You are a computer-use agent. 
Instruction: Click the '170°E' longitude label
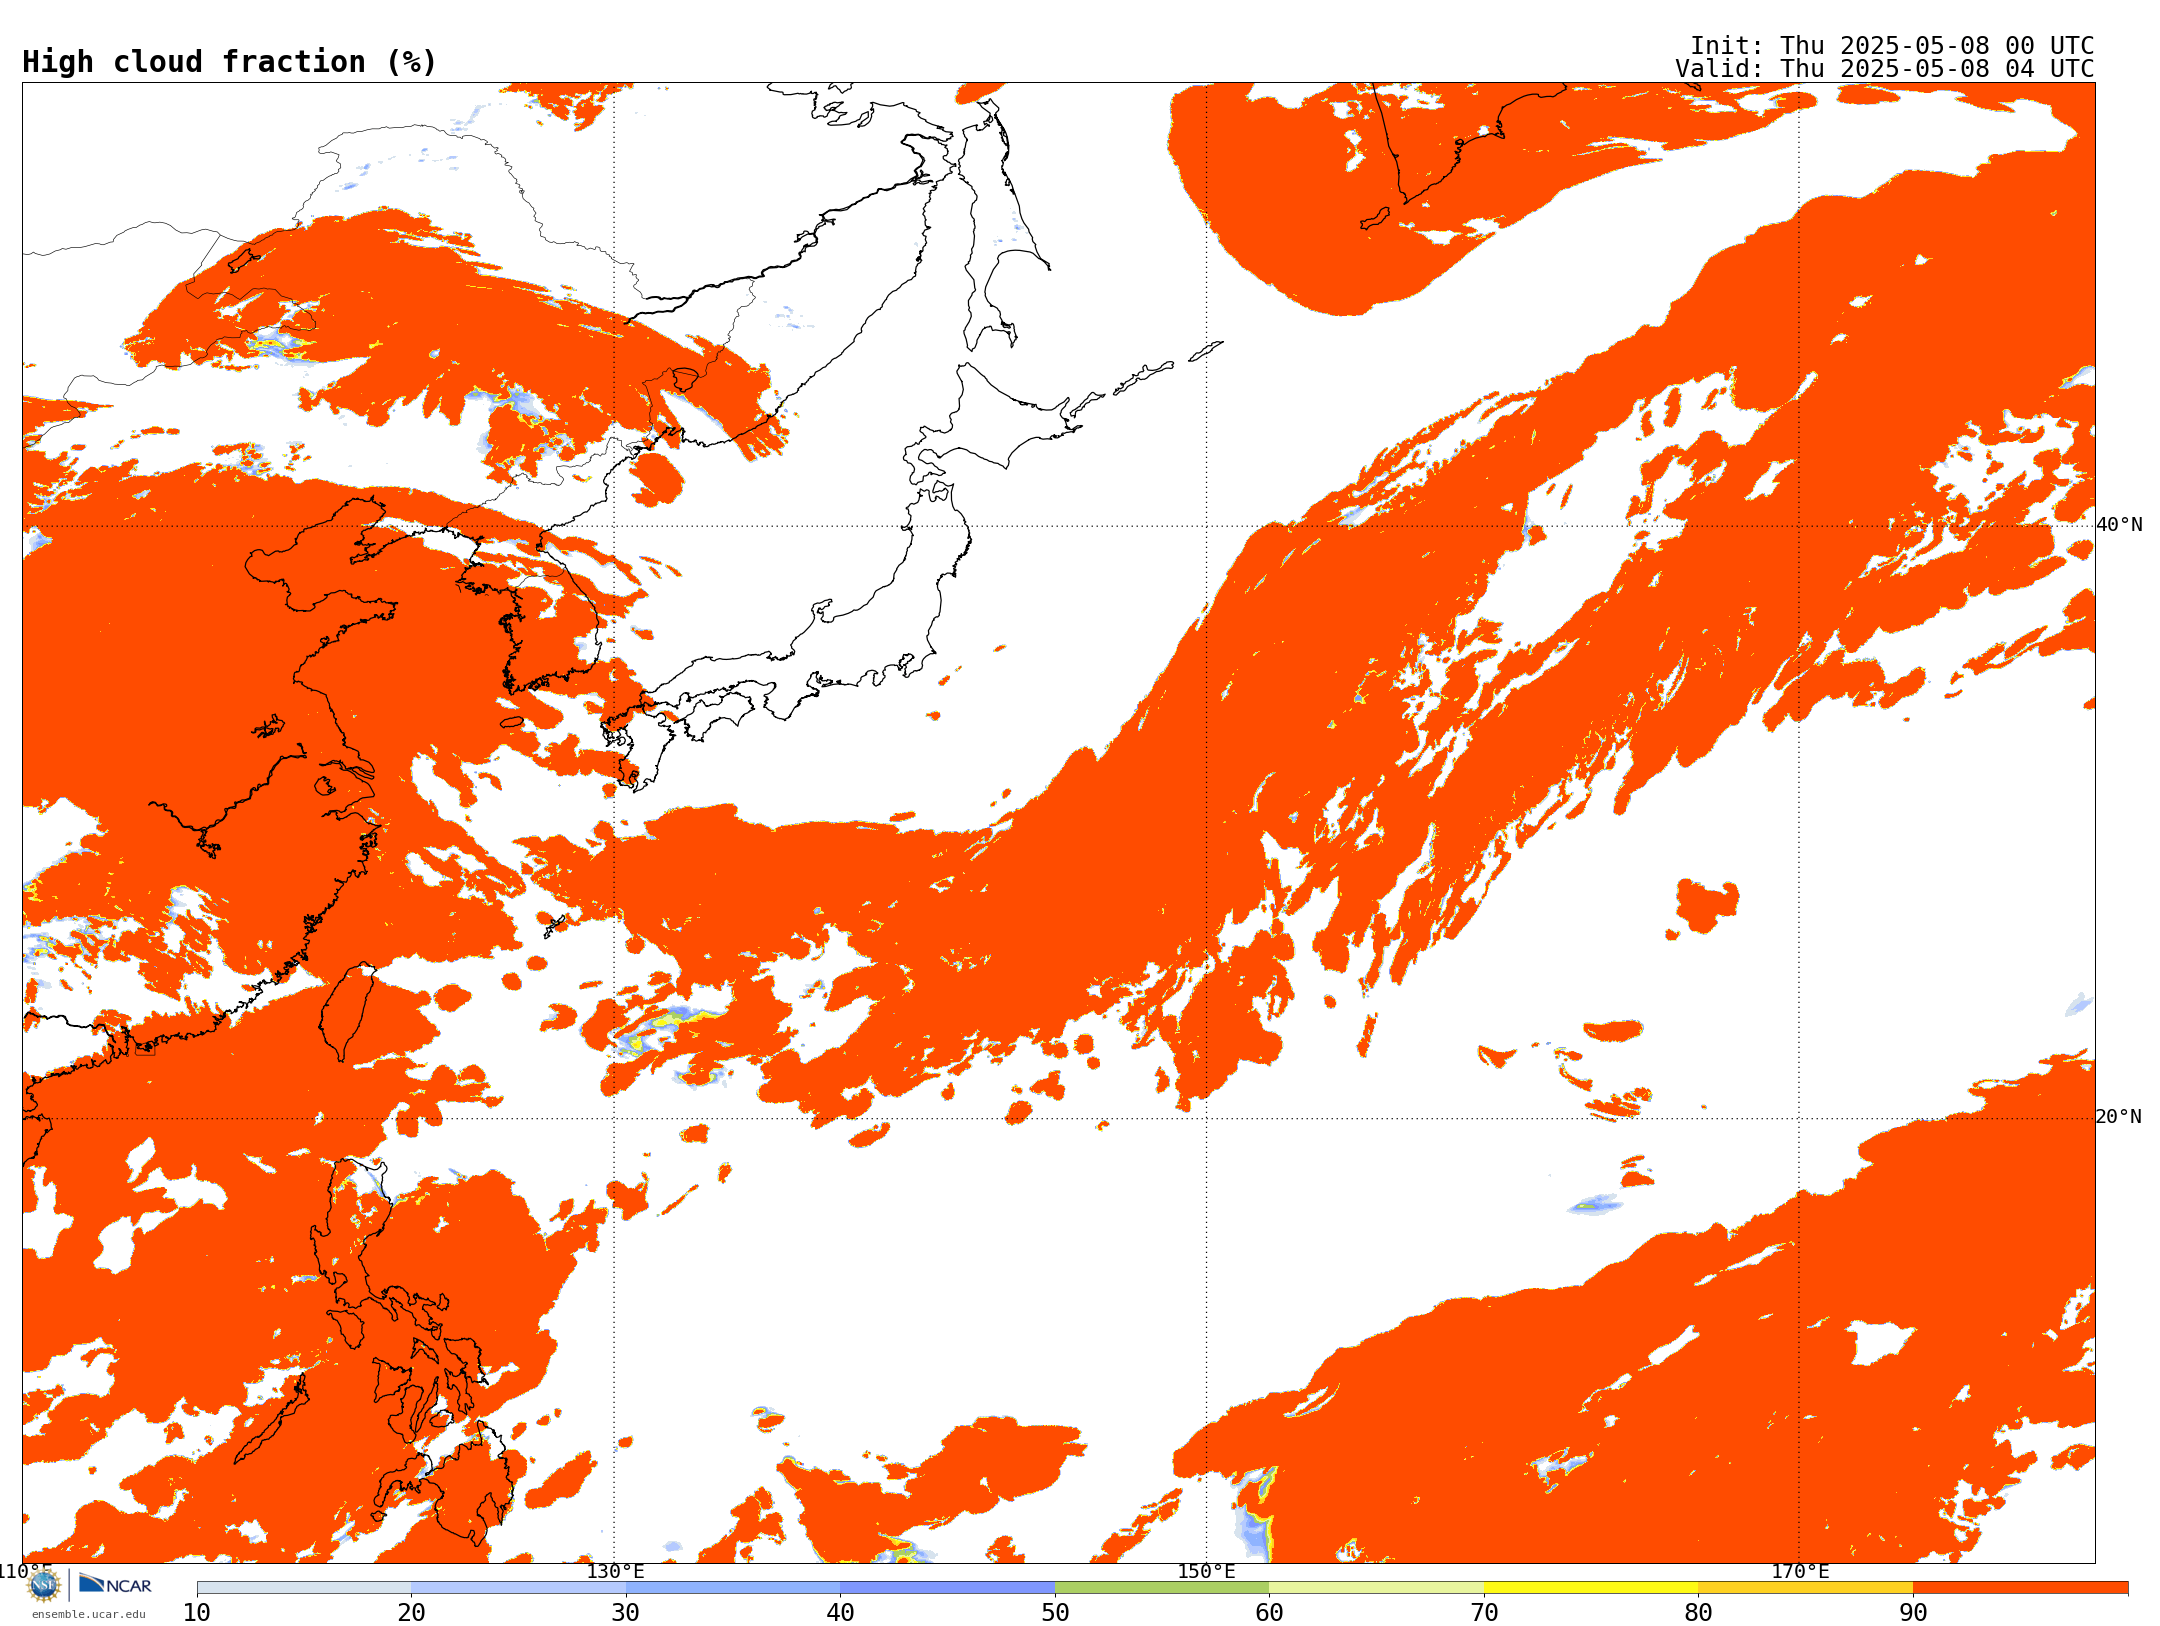1800,1571
